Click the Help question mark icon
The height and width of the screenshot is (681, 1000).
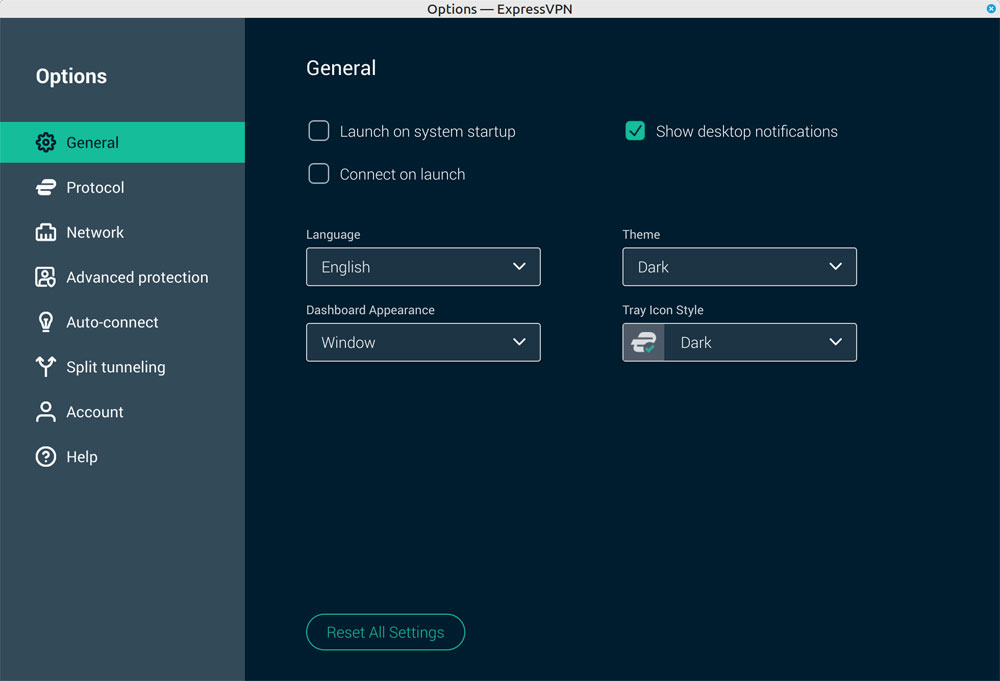pyautogui.click(x=46, y=457)
